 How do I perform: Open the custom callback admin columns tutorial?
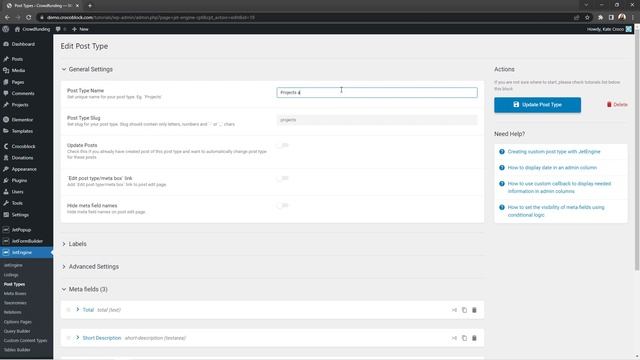(559, 187)
